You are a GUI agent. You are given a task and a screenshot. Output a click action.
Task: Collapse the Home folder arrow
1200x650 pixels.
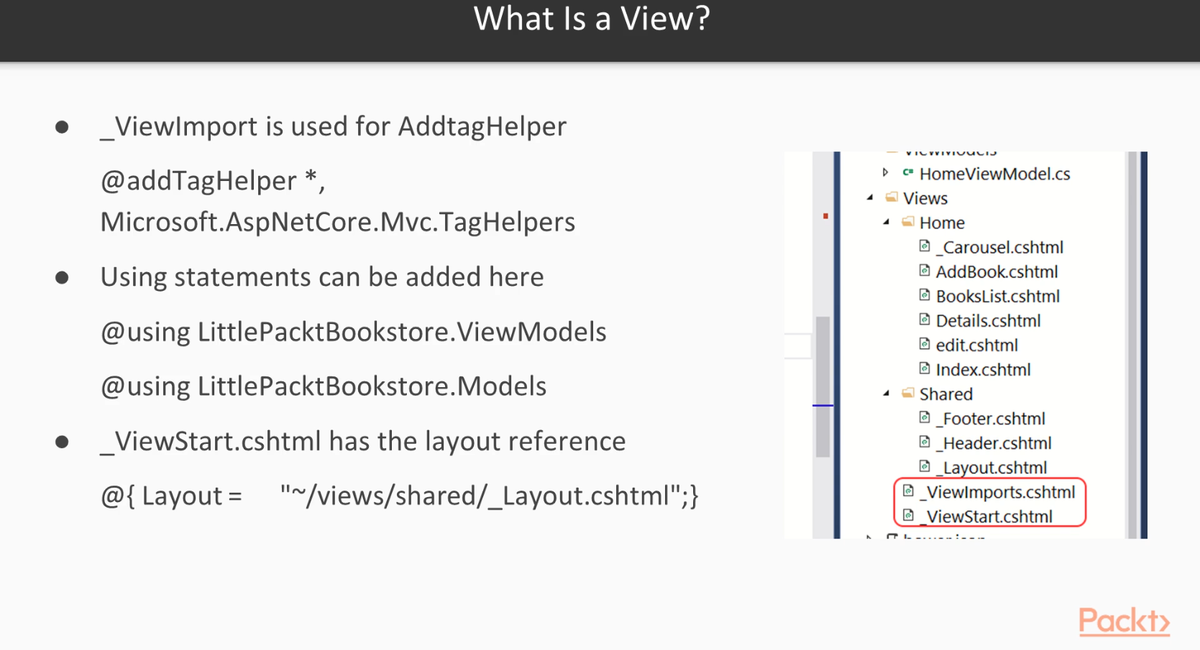point(887,223)
